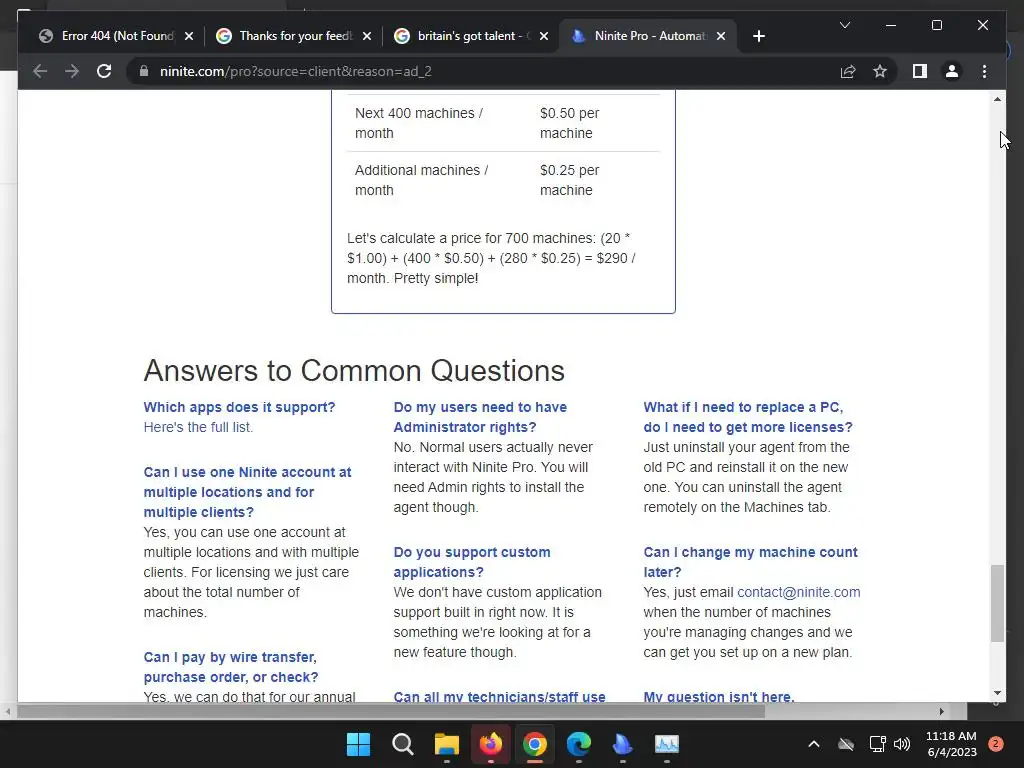Image resolution: width=1024 pixels, height=768 pixels.
Task: Click 'Do my users need to have Administrator rights?'
Action: click(480, 417)
